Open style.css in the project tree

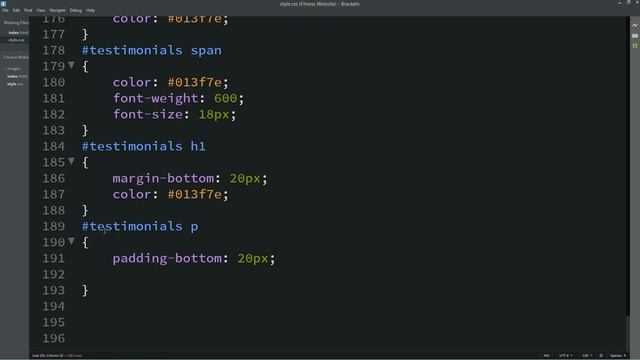tap(15, 84)
